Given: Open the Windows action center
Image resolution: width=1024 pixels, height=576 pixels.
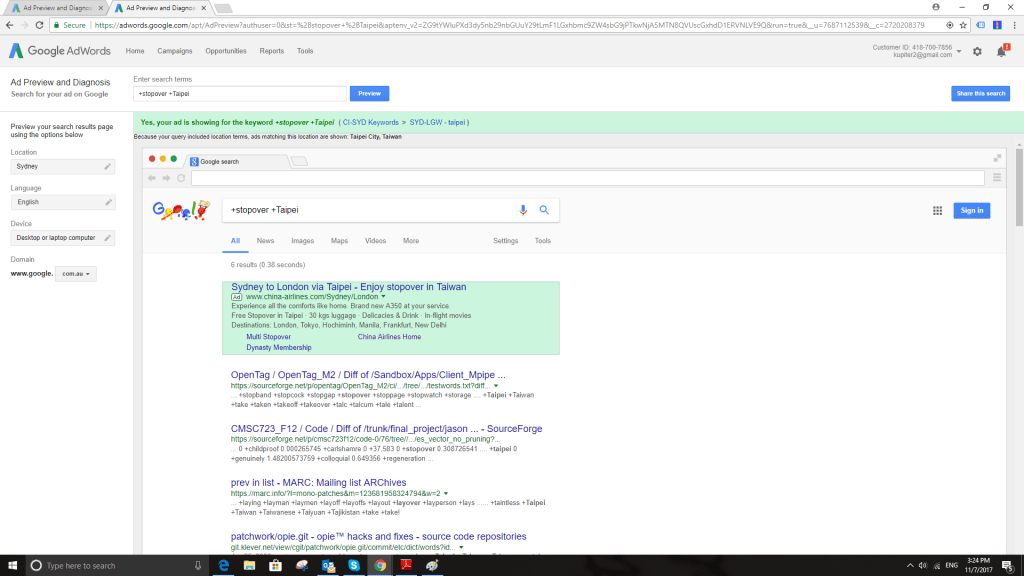Looking at the screenshot, I should click(x=1008, y=566).
